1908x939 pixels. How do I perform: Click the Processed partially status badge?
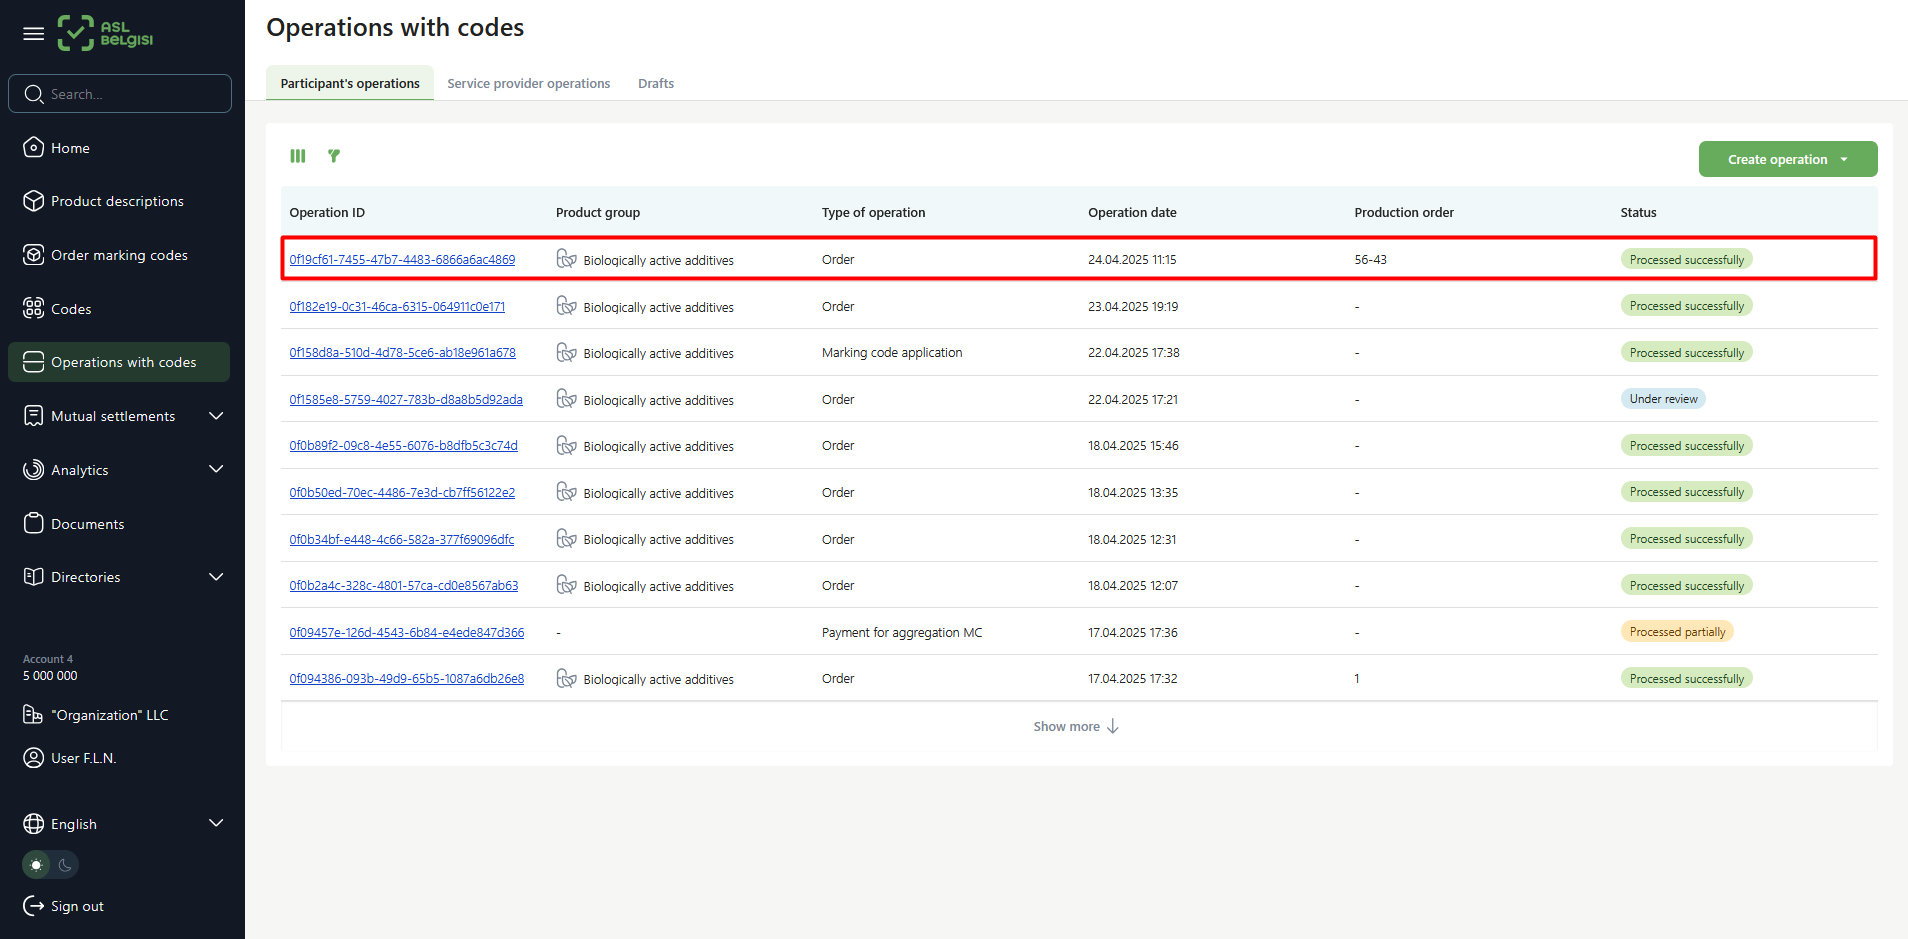point(1677,632)
